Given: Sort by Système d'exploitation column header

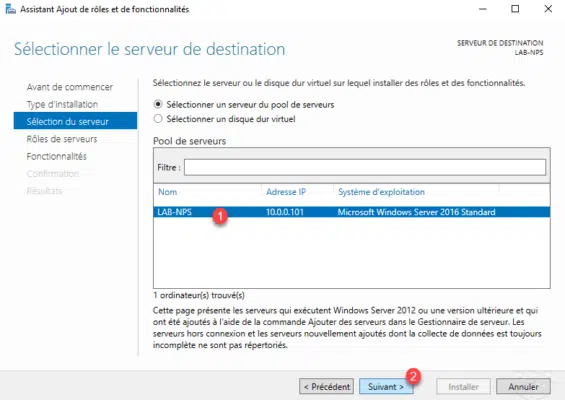Looking at the screenshot, I should pyautogui.click(x=381, y=192).
